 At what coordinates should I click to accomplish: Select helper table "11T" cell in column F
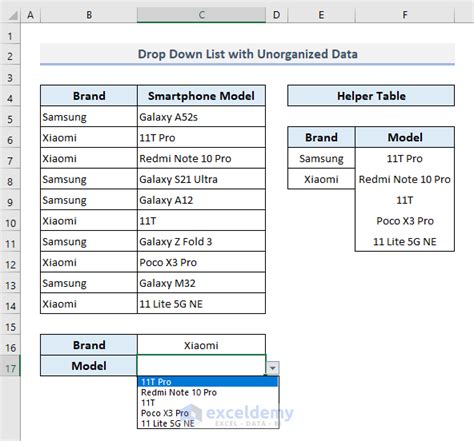click(x=405, y=200)
